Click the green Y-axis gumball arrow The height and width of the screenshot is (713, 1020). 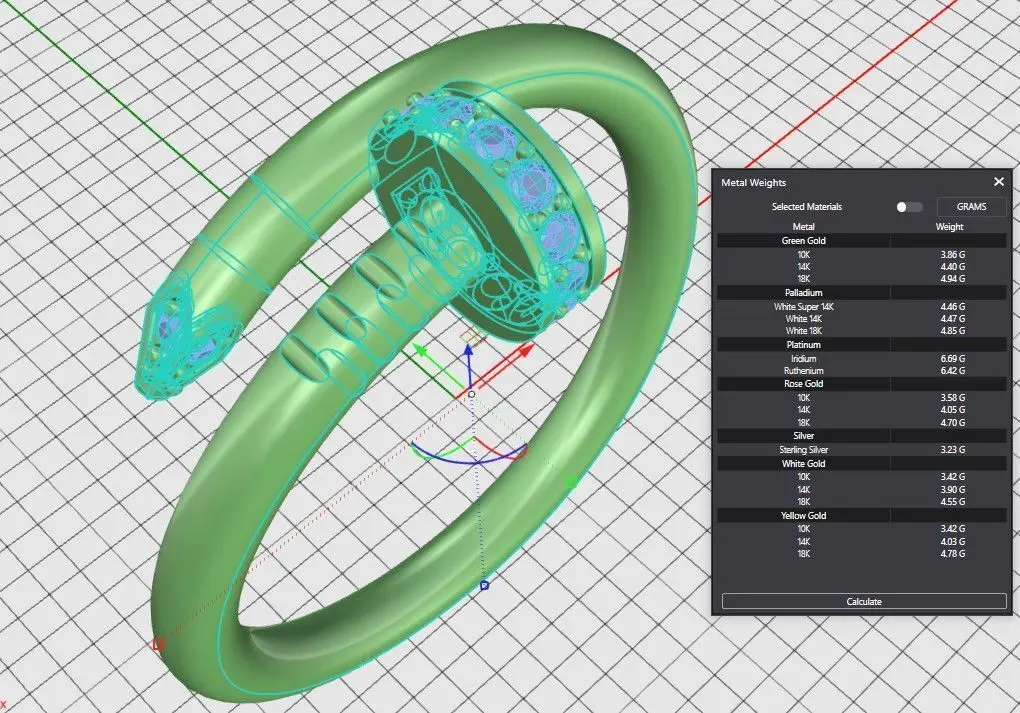coord(421,352)
